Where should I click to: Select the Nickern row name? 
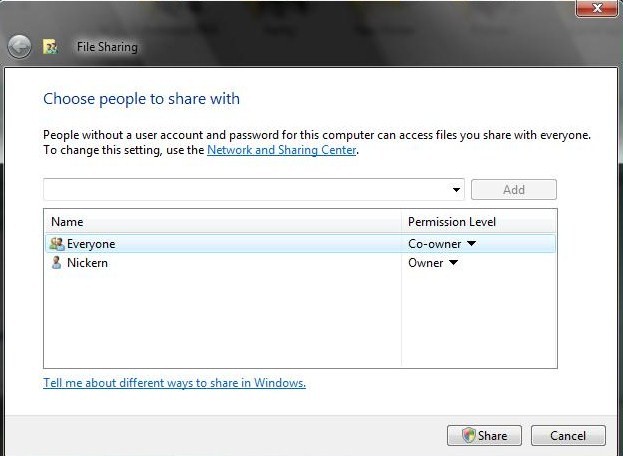[87, 263]
